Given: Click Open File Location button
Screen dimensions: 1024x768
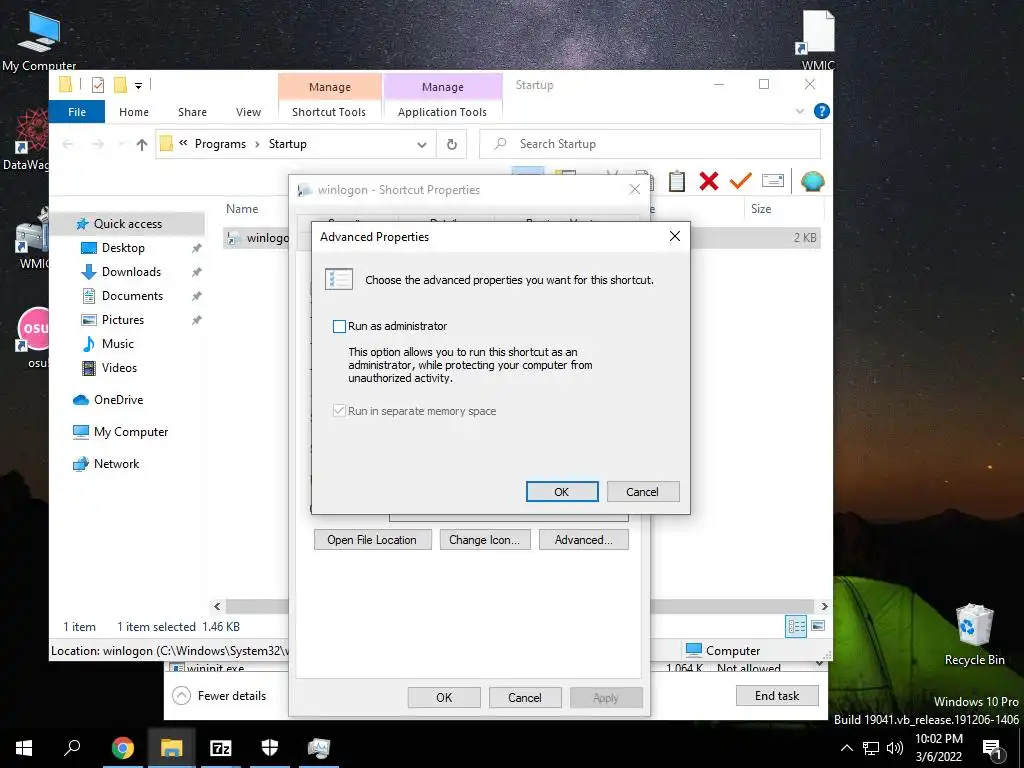Looking at the screenshot, I should pyautogui.click(x=372, y=540).
